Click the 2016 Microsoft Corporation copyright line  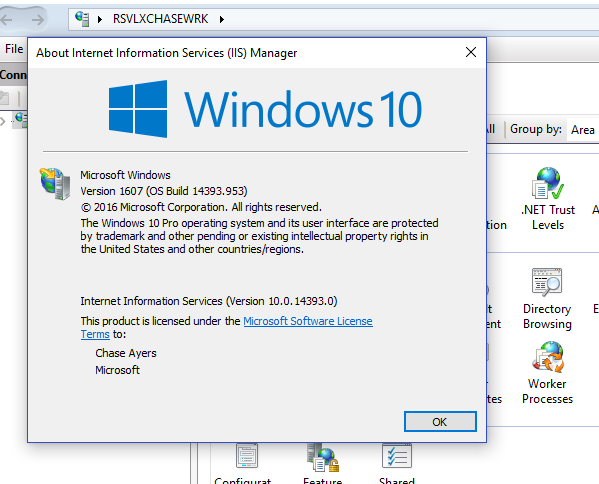tap(201, 207)
